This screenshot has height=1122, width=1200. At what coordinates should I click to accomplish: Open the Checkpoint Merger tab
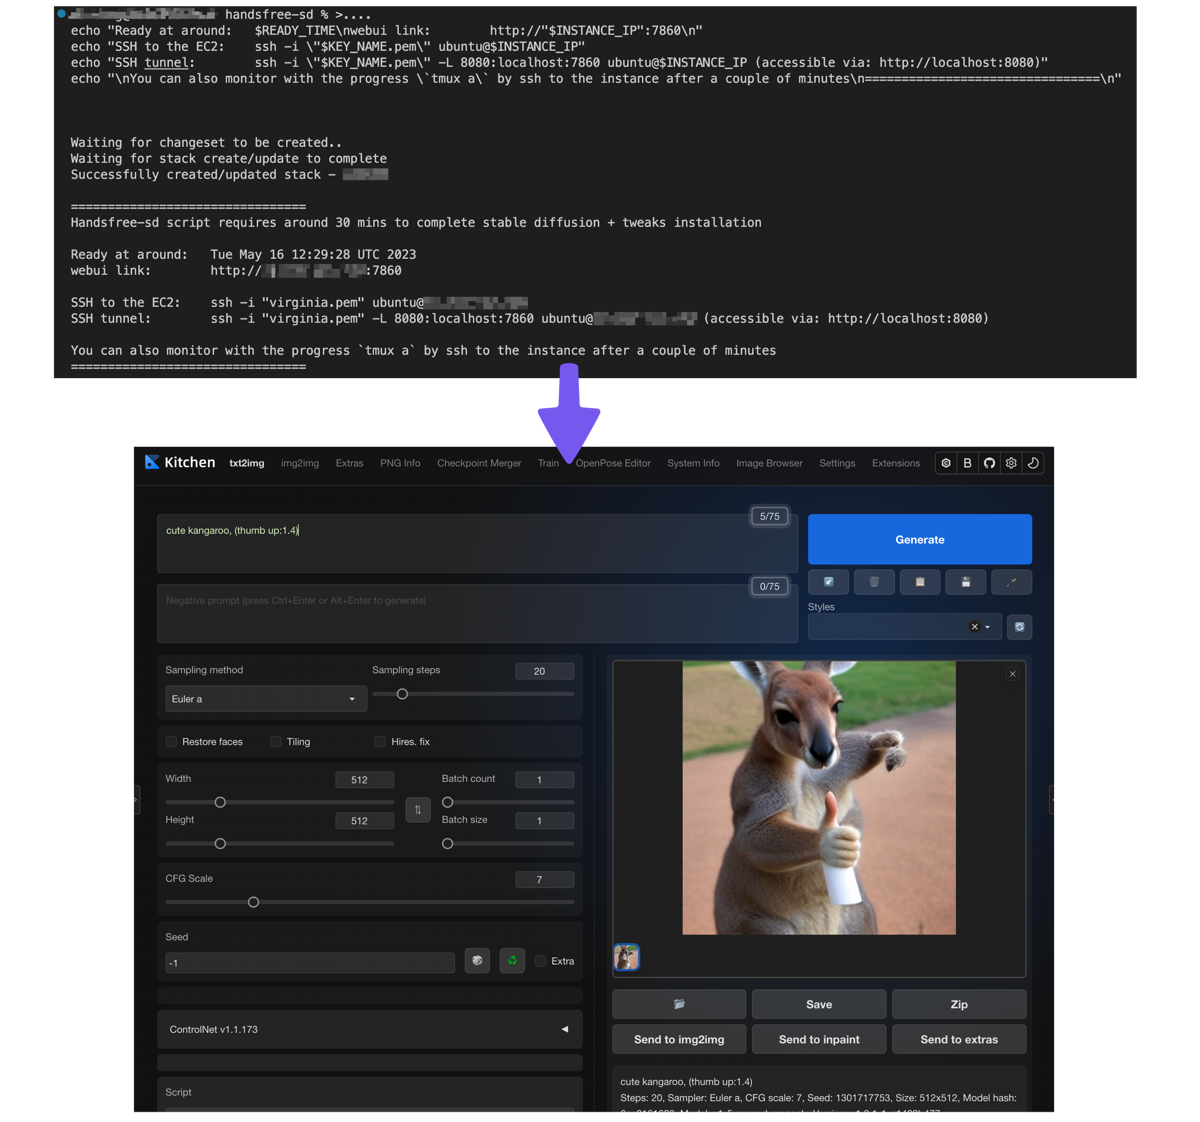click(x=479, y=463)
